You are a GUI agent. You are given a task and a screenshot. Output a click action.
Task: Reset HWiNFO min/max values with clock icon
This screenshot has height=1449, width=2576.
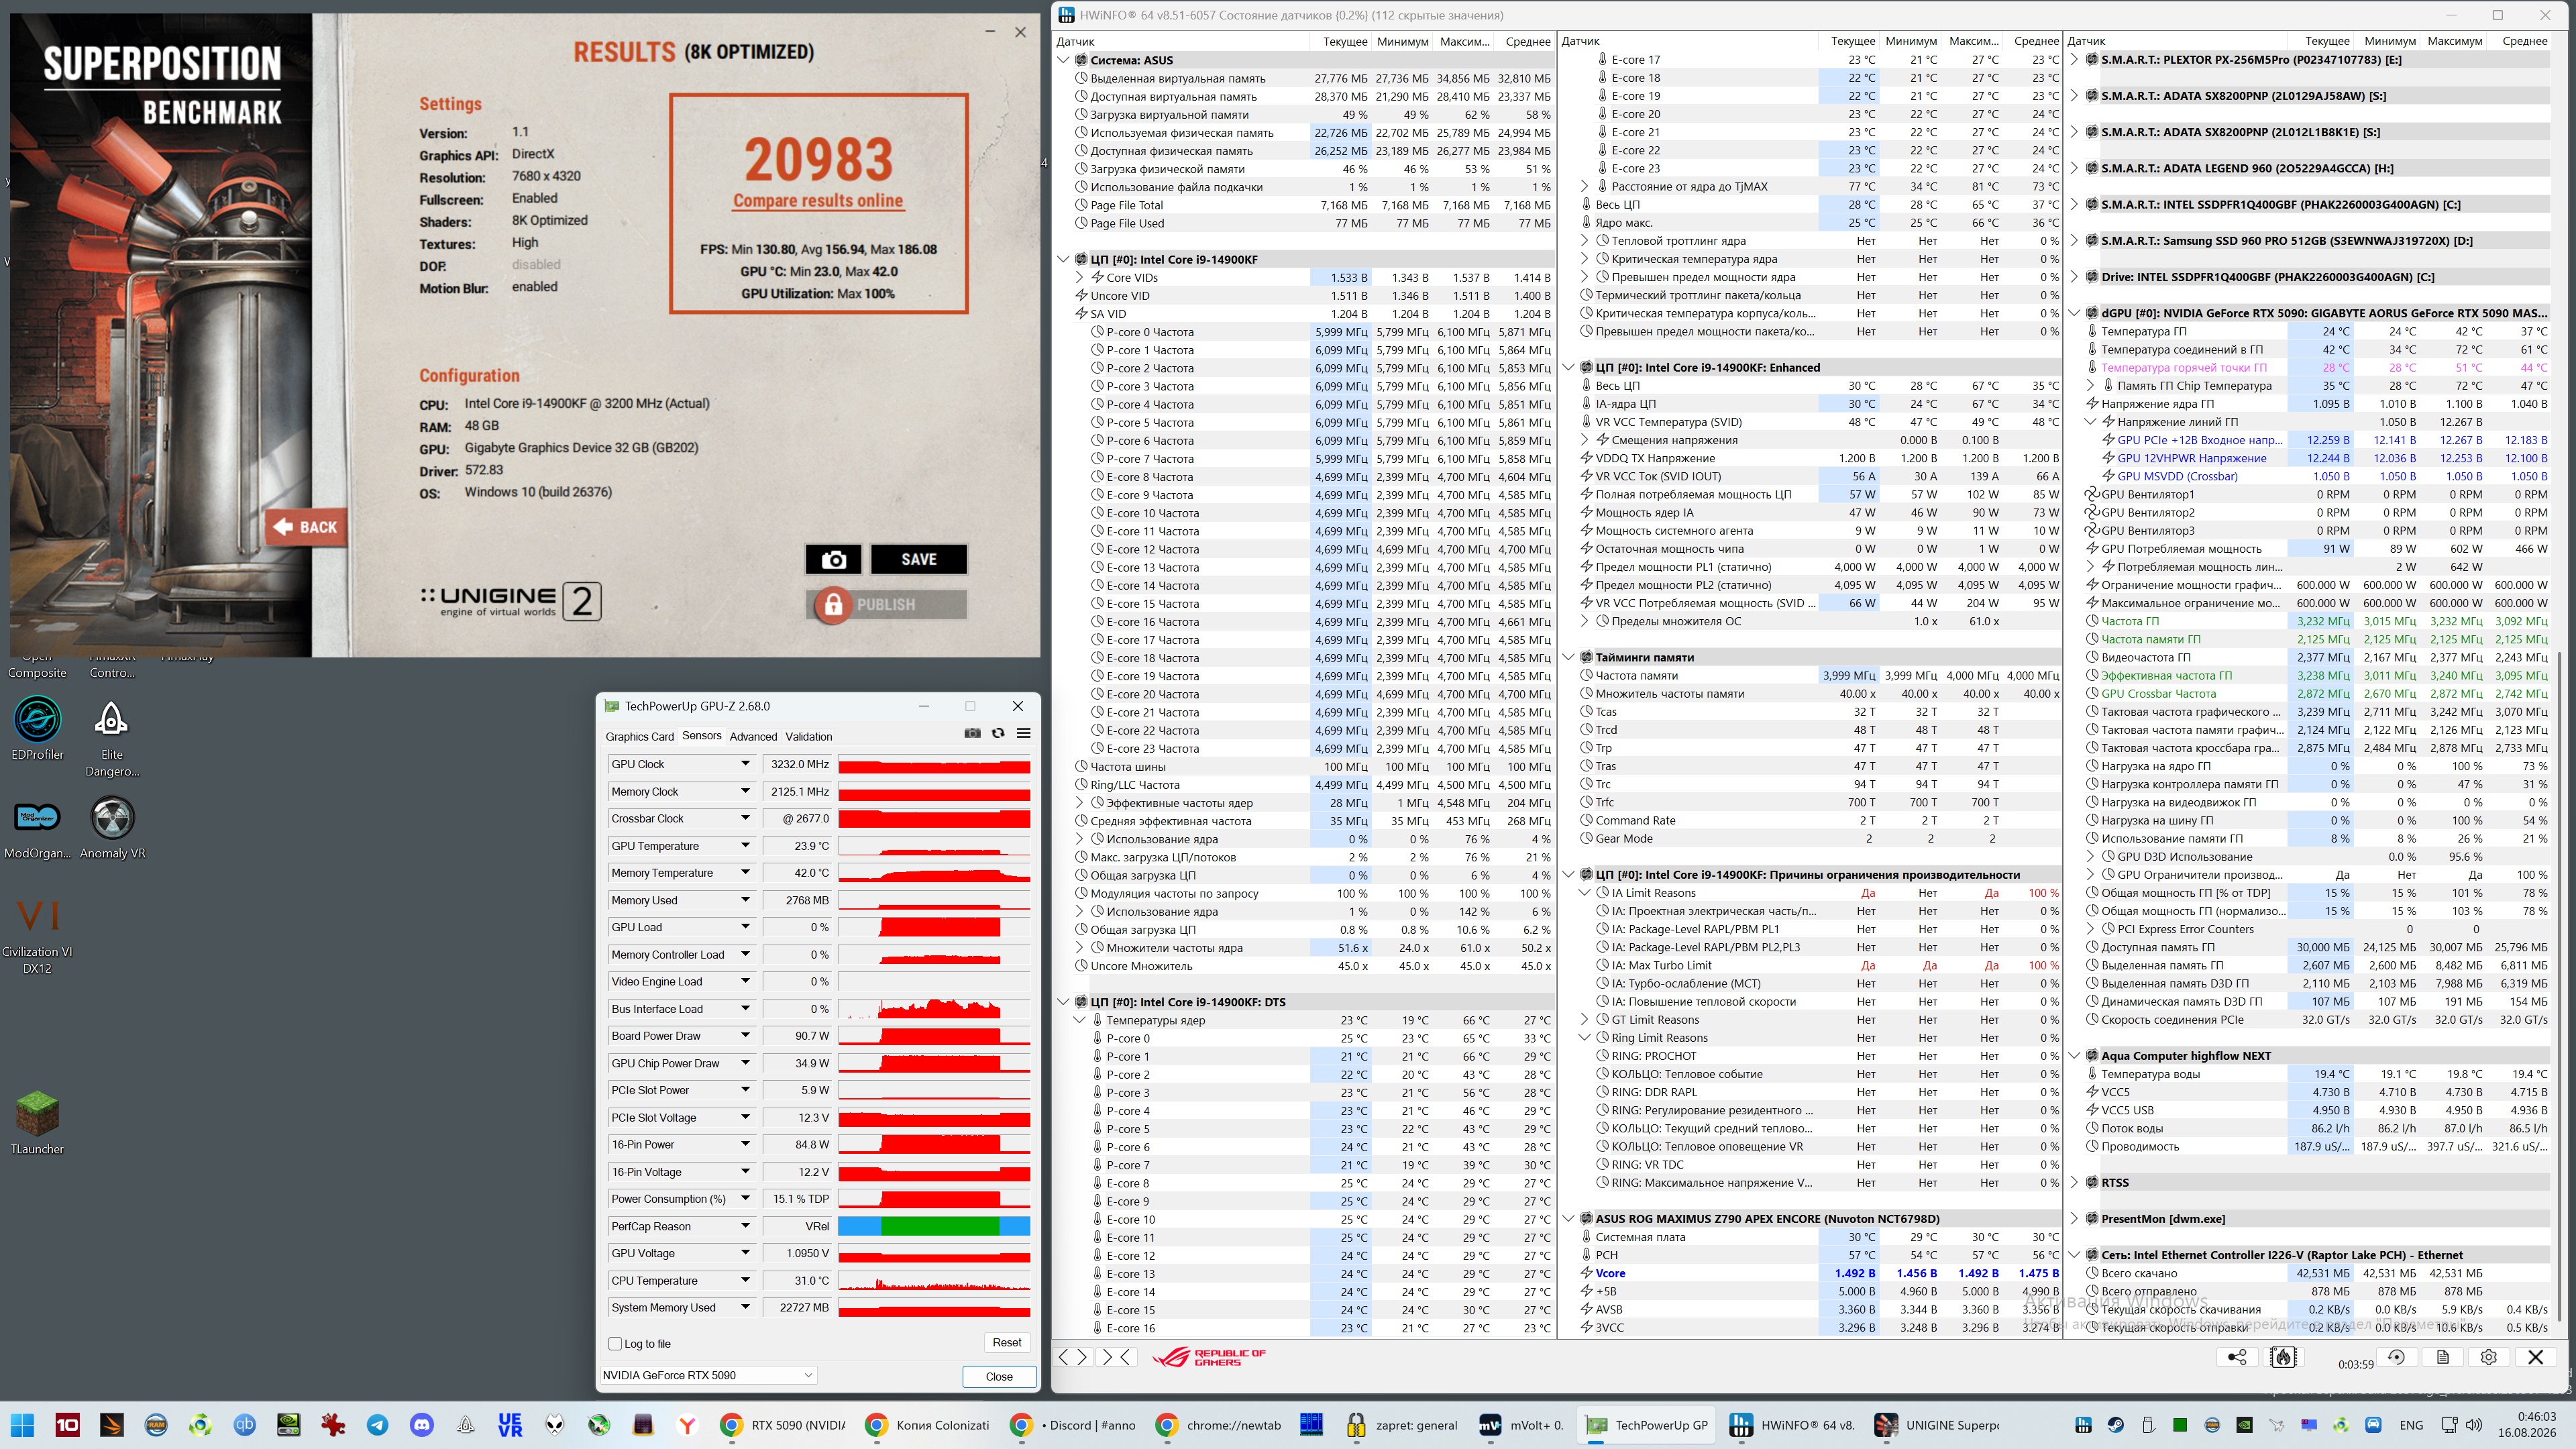[x=2396, y=1357]
